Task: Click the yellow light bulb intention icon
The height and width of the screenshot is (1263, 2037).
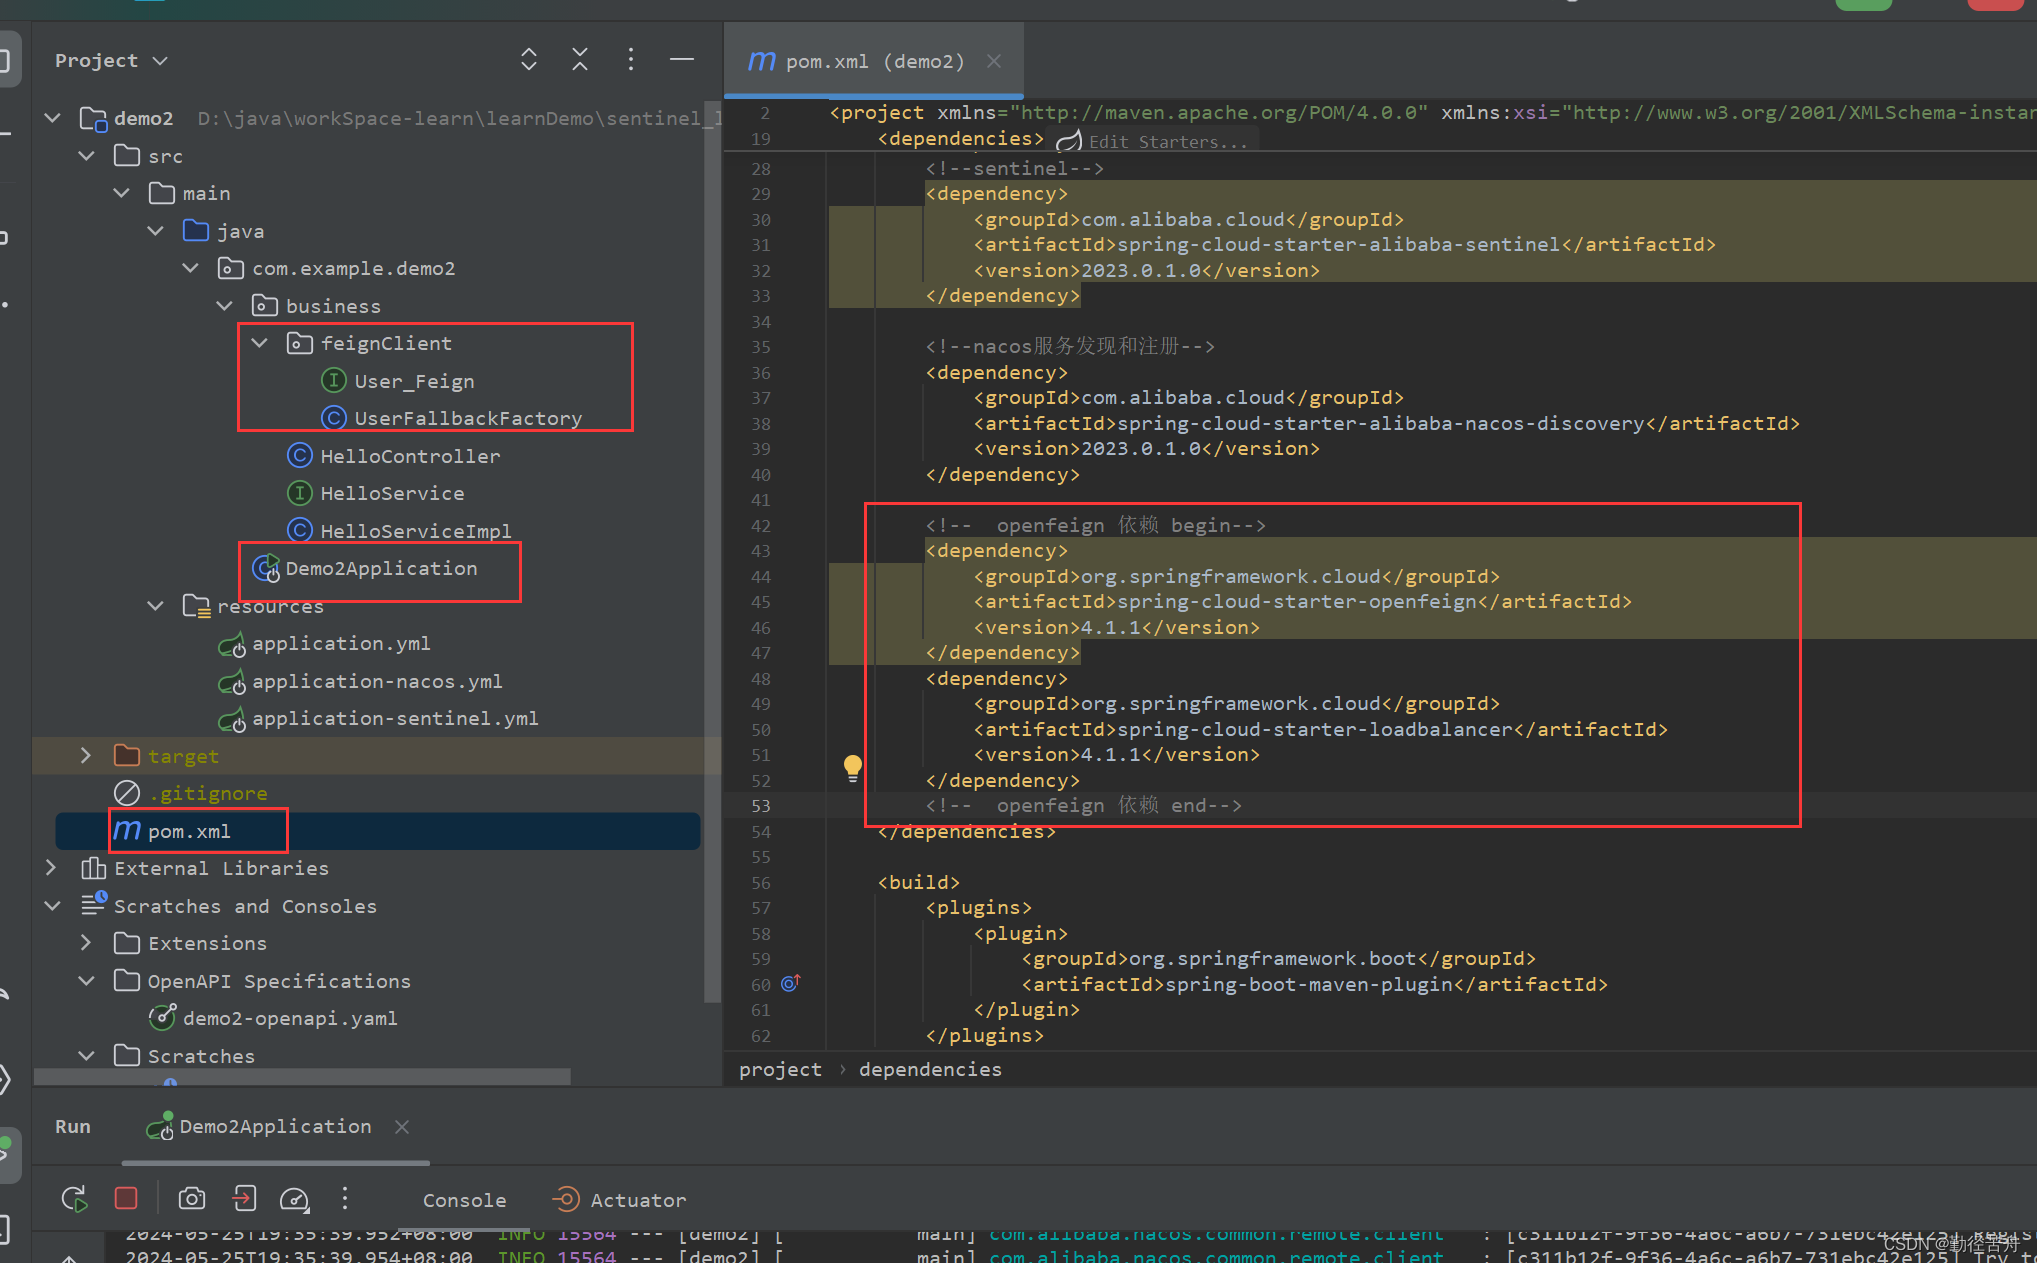Action: click(852, 767)
